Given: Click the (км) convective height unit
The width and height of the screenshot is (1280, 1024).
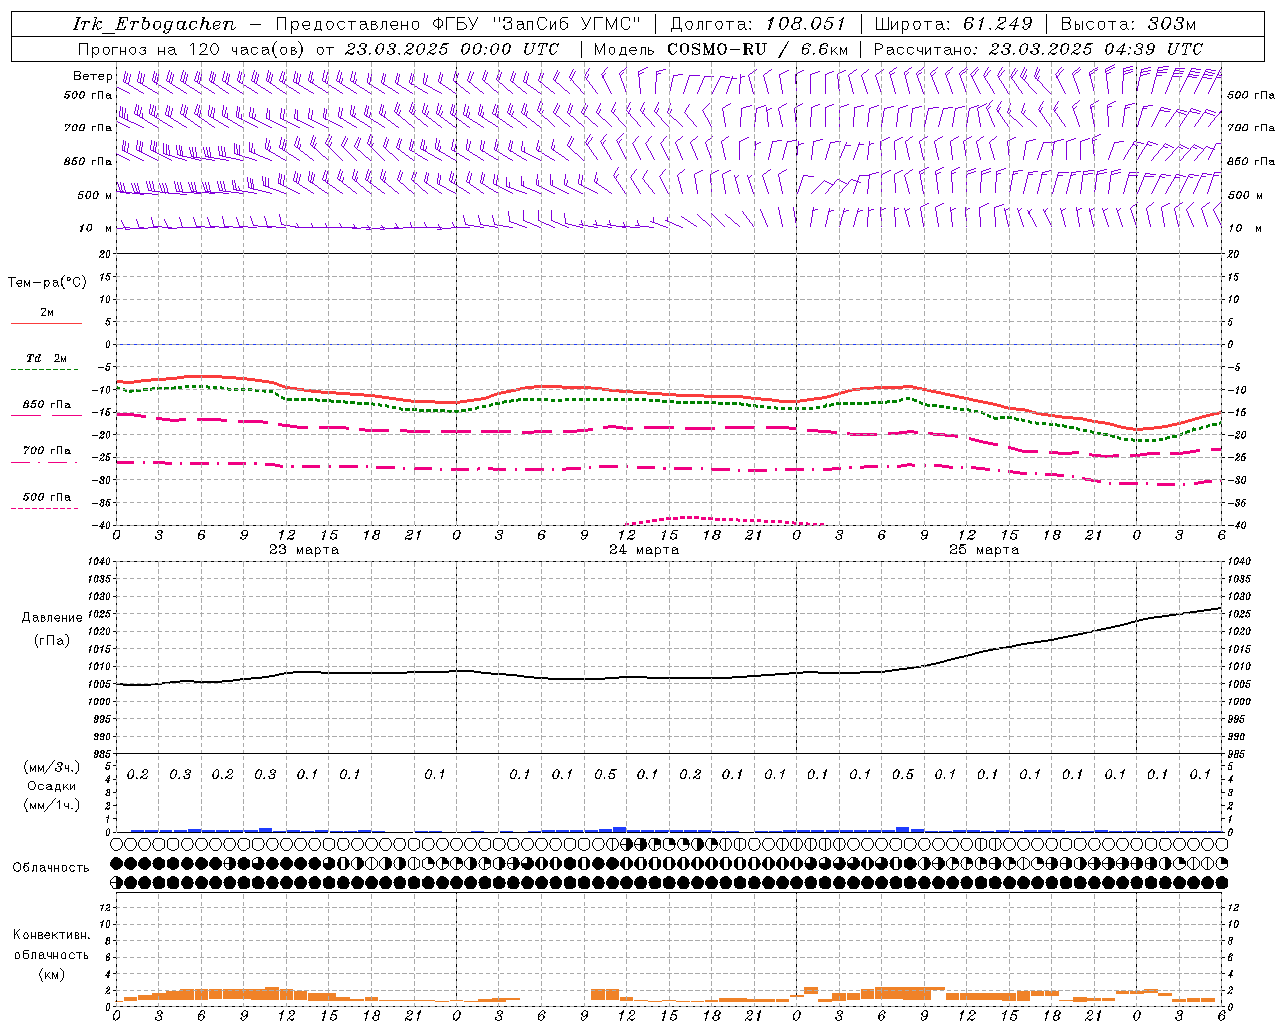Looking at the screenshot, I should [x=52, y=974].
